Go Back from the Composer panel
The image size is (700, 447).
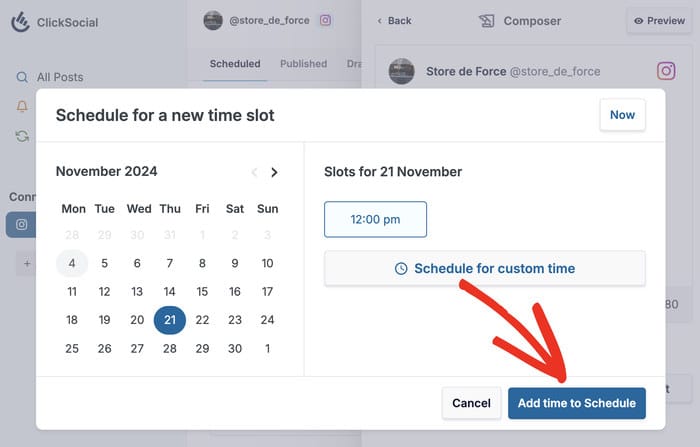(393, 20)
